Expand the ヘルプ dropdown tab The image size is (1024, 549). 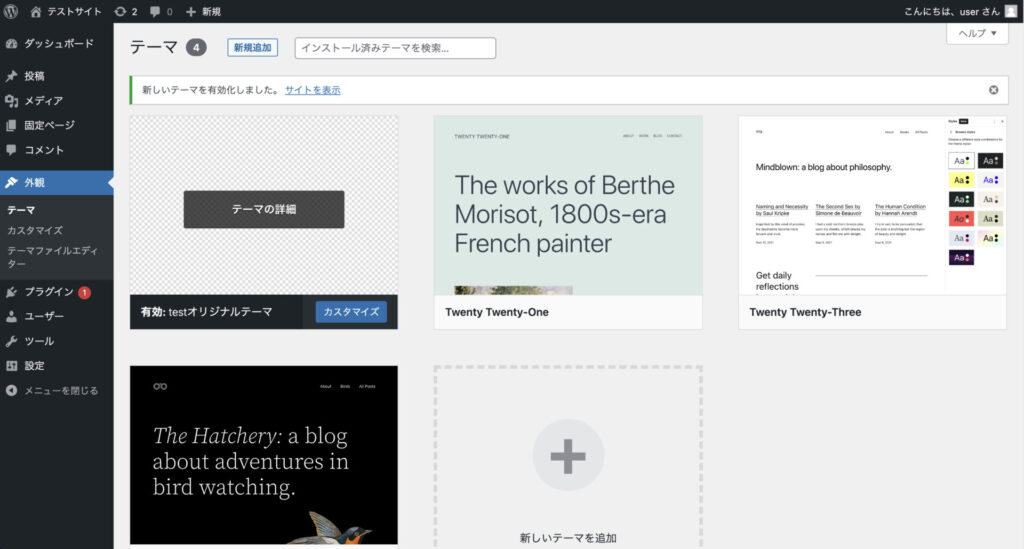tap(977, 33)
